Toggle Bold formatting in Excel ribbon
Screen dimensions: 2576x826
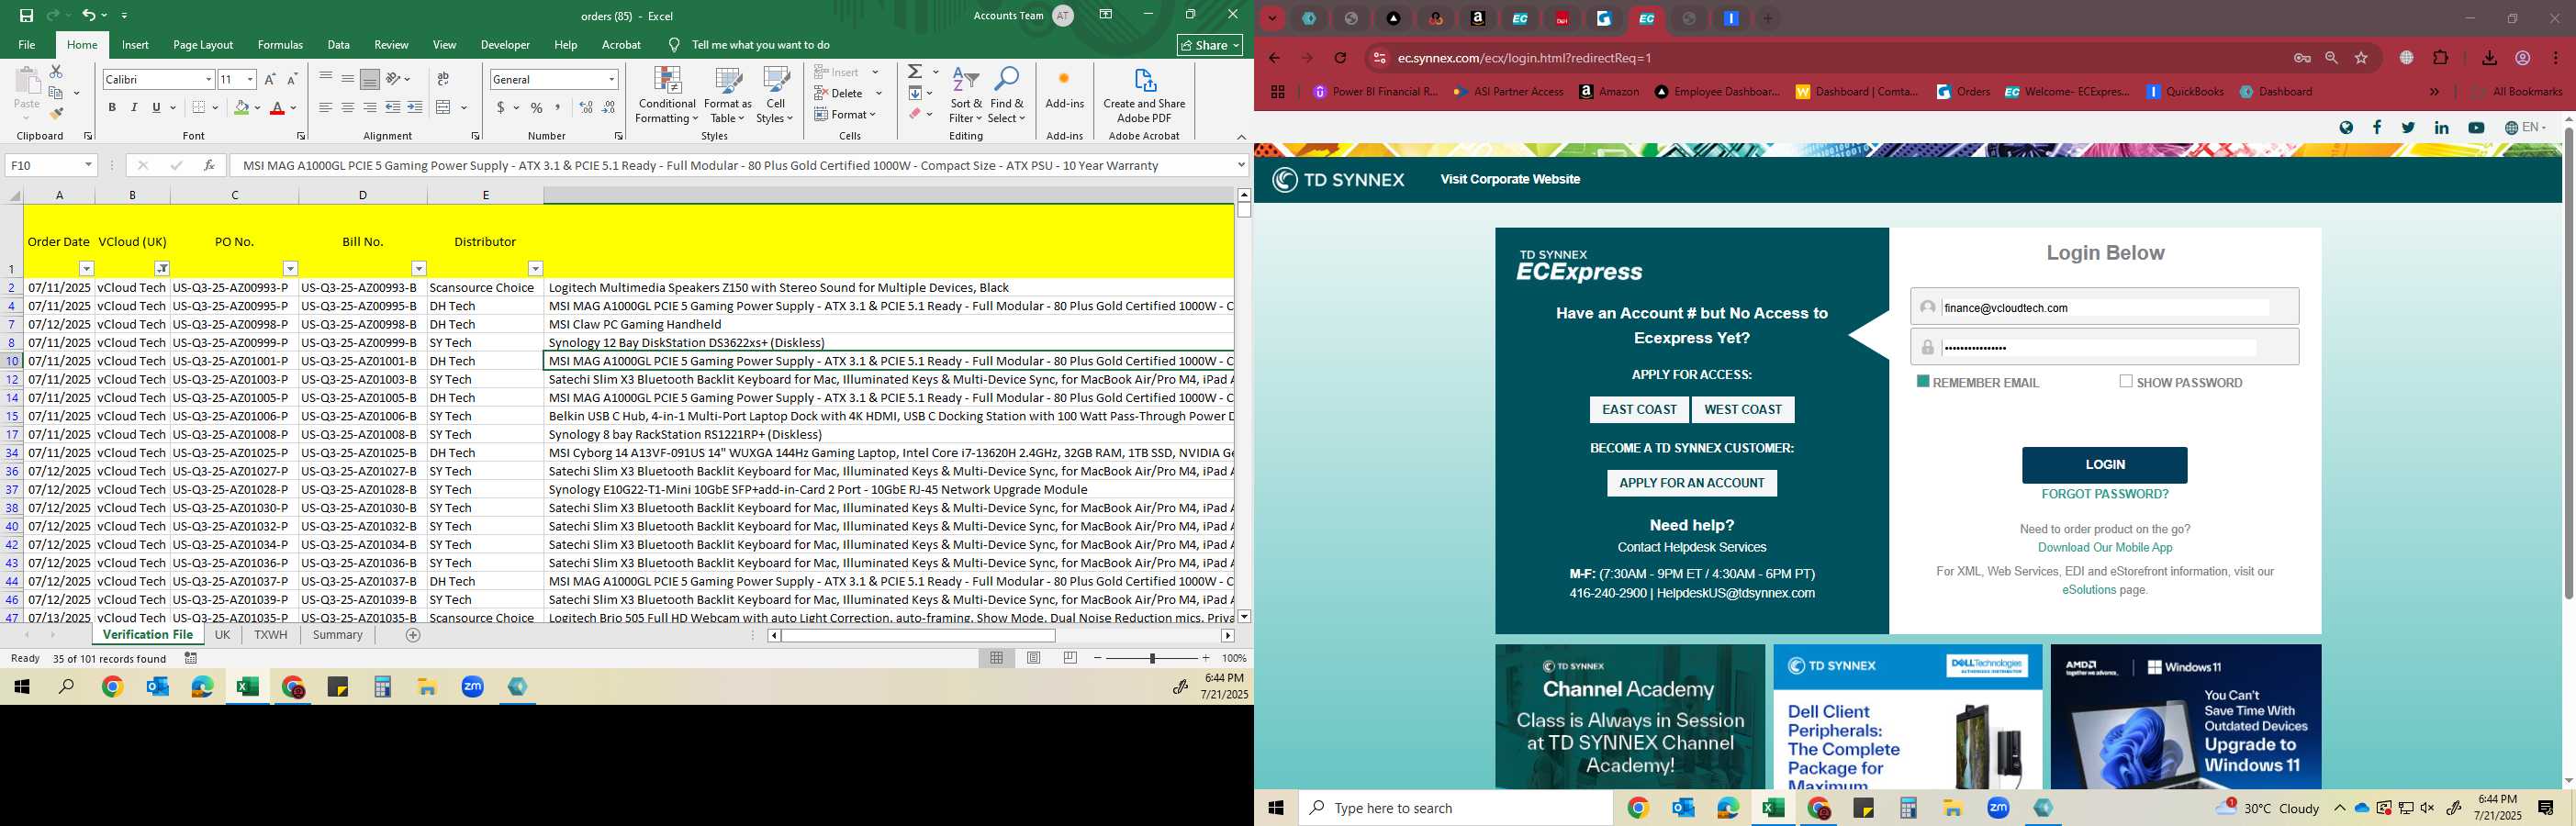click(112, 107)
